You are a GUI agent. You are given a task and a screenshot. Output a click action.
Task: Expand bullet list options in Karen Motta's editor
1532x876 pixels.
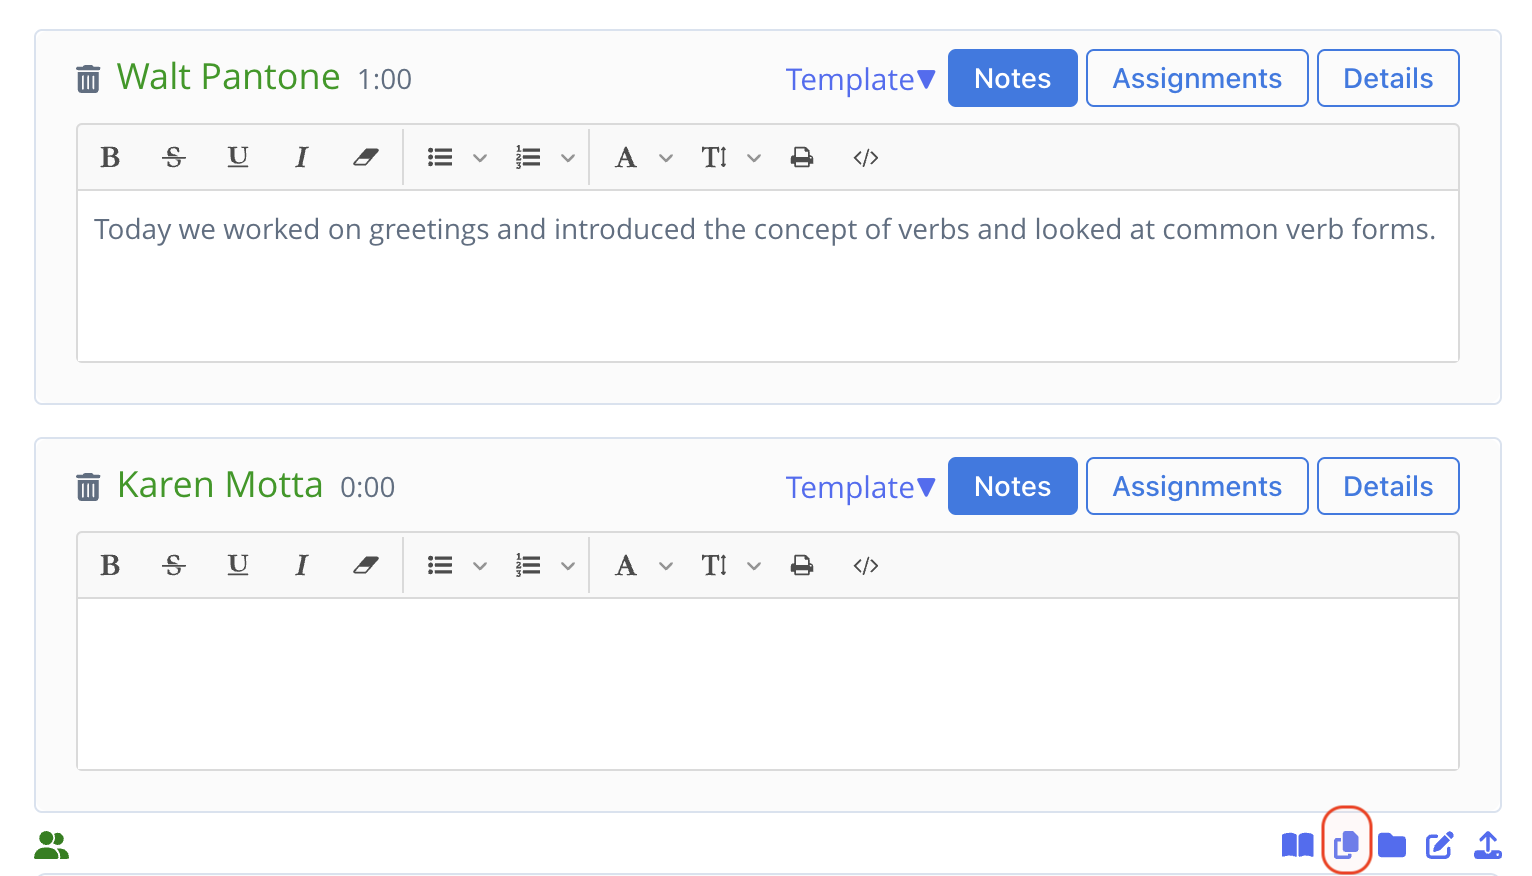[480, 566]
